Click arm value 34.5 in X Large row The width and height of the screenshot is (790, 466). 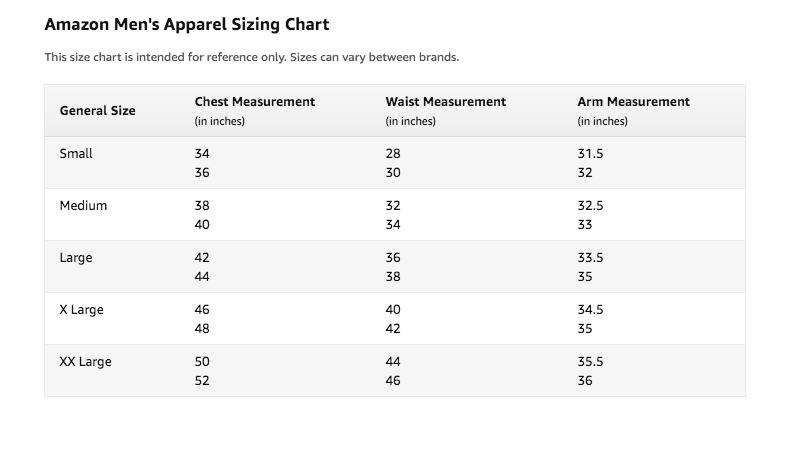pos(590,309)
